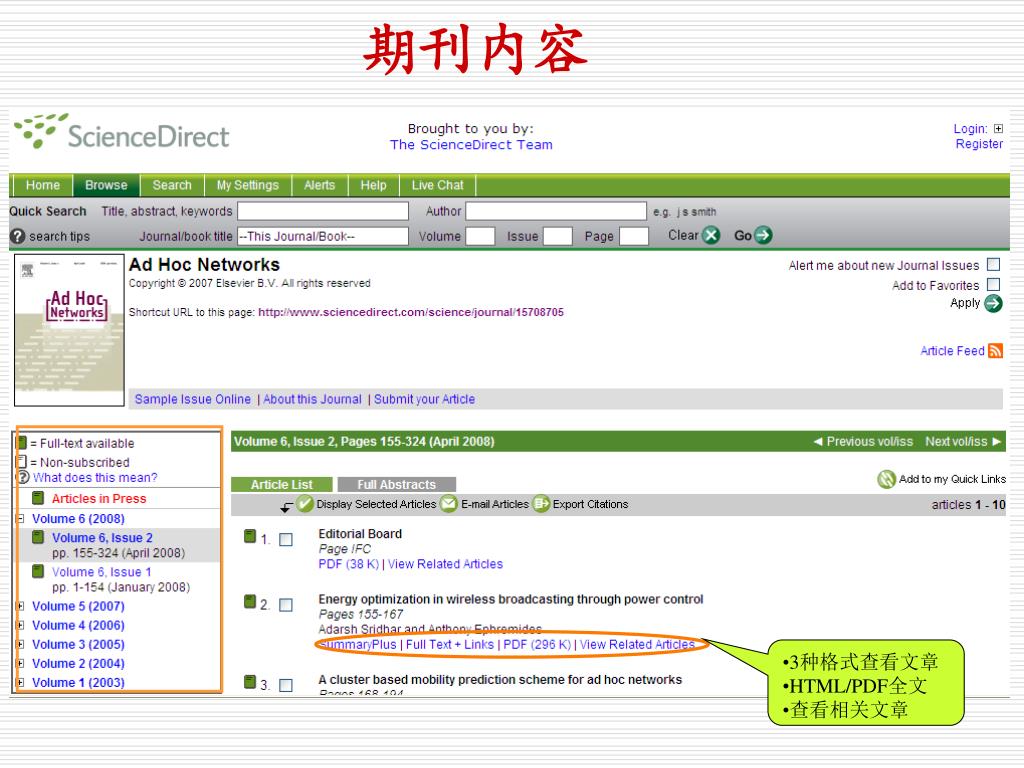The height and width of the screenshot is (768, 1024).
Task: Expand the Volume 2 (2004) tree node
Action: [x=20, y=664]
